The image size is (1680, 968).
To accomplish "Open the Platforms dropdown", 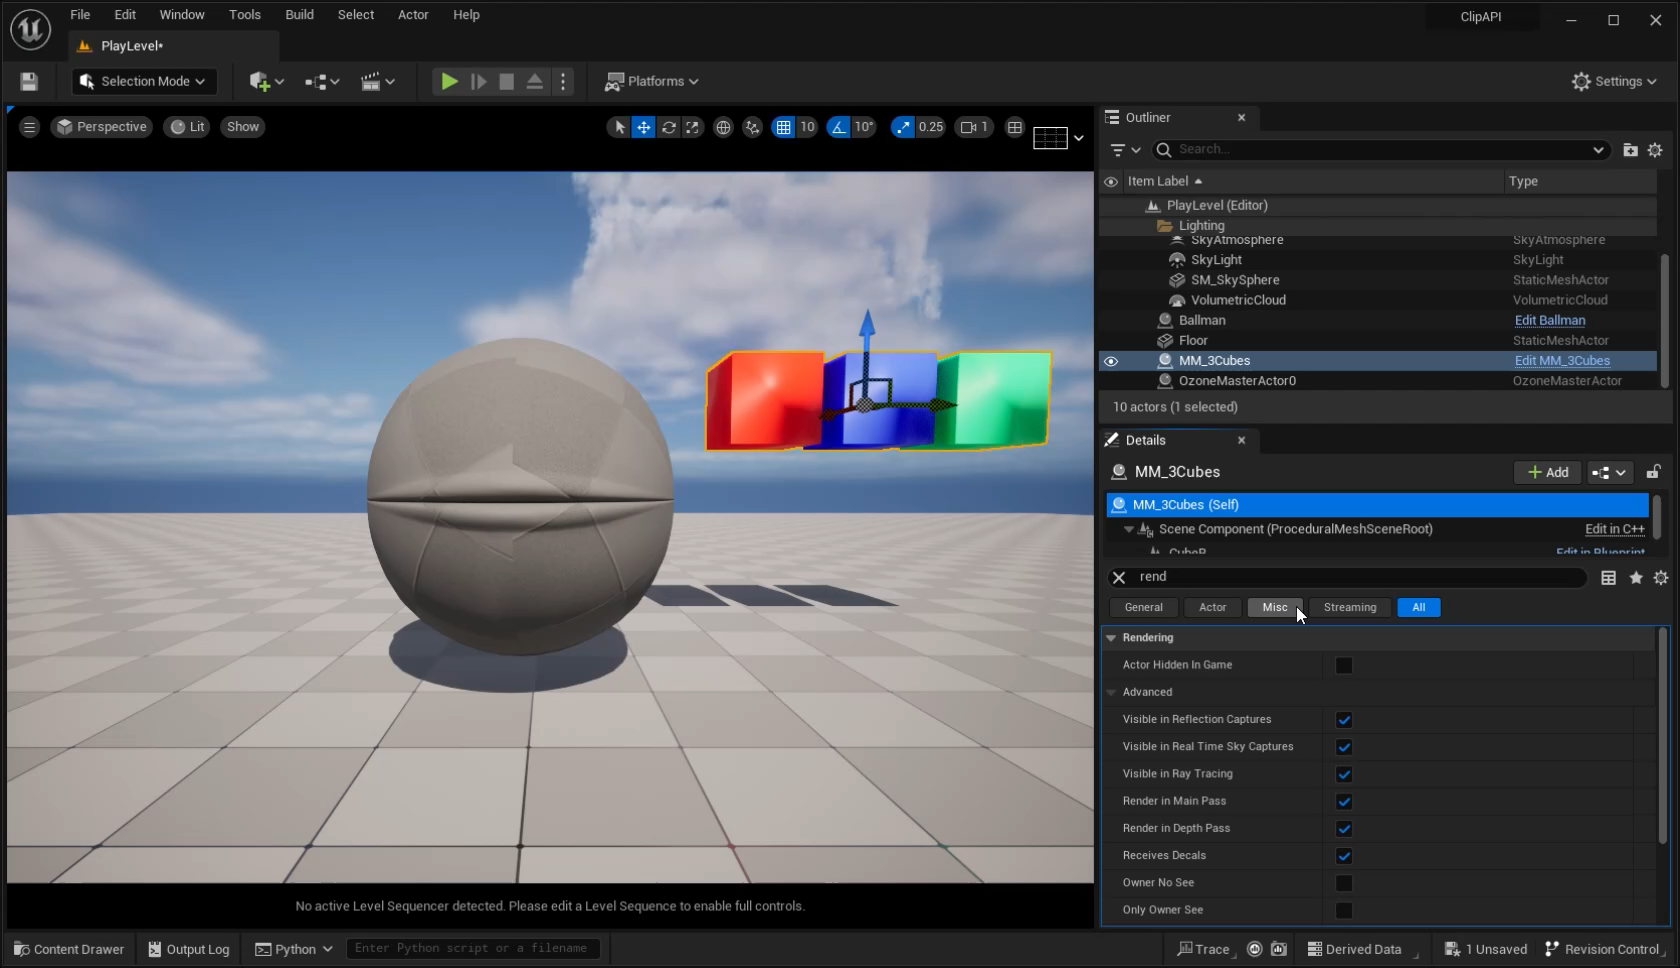I will click(651, 82).
